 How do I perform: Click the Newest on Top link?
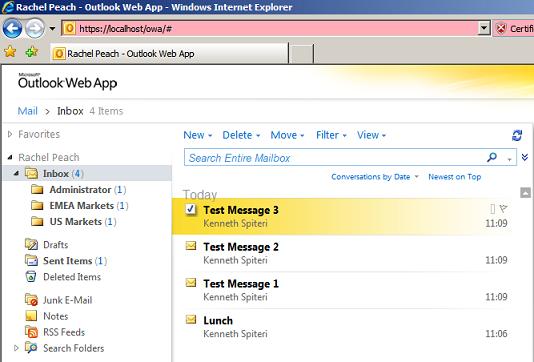tap(455, 177)
